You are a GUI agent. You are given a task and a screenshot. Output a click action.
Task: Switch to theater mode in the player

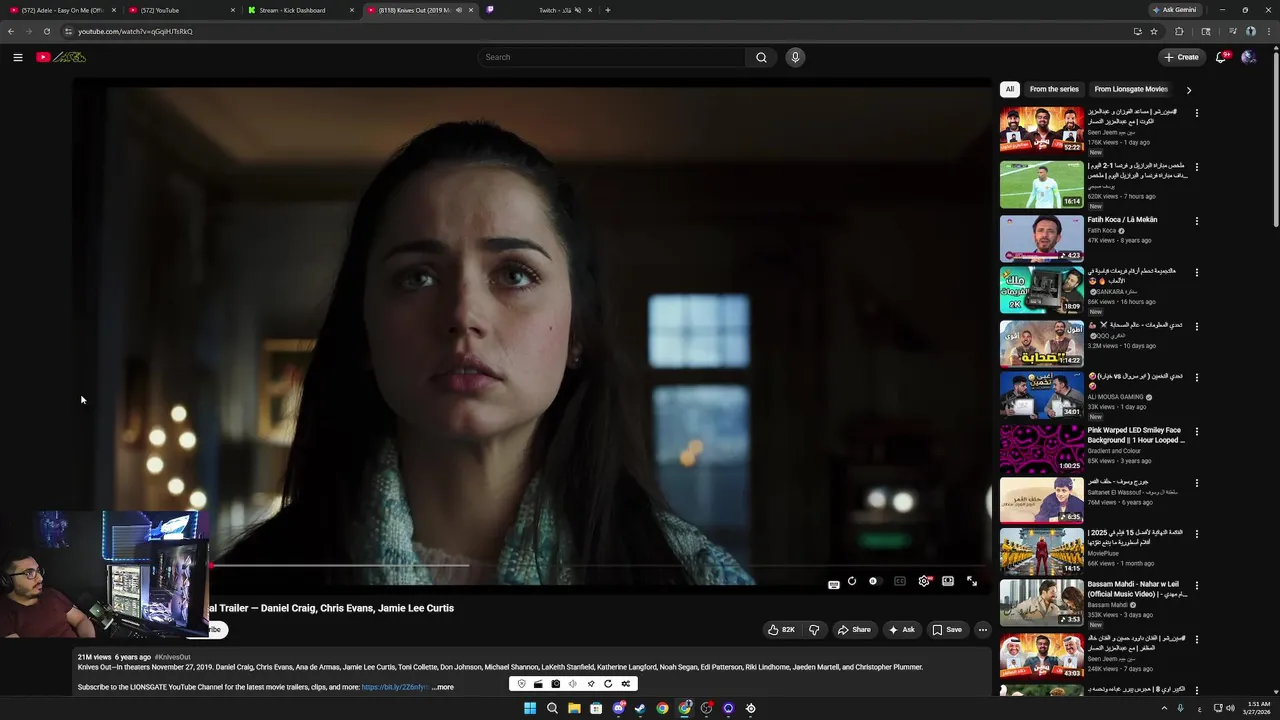(948, 581)
